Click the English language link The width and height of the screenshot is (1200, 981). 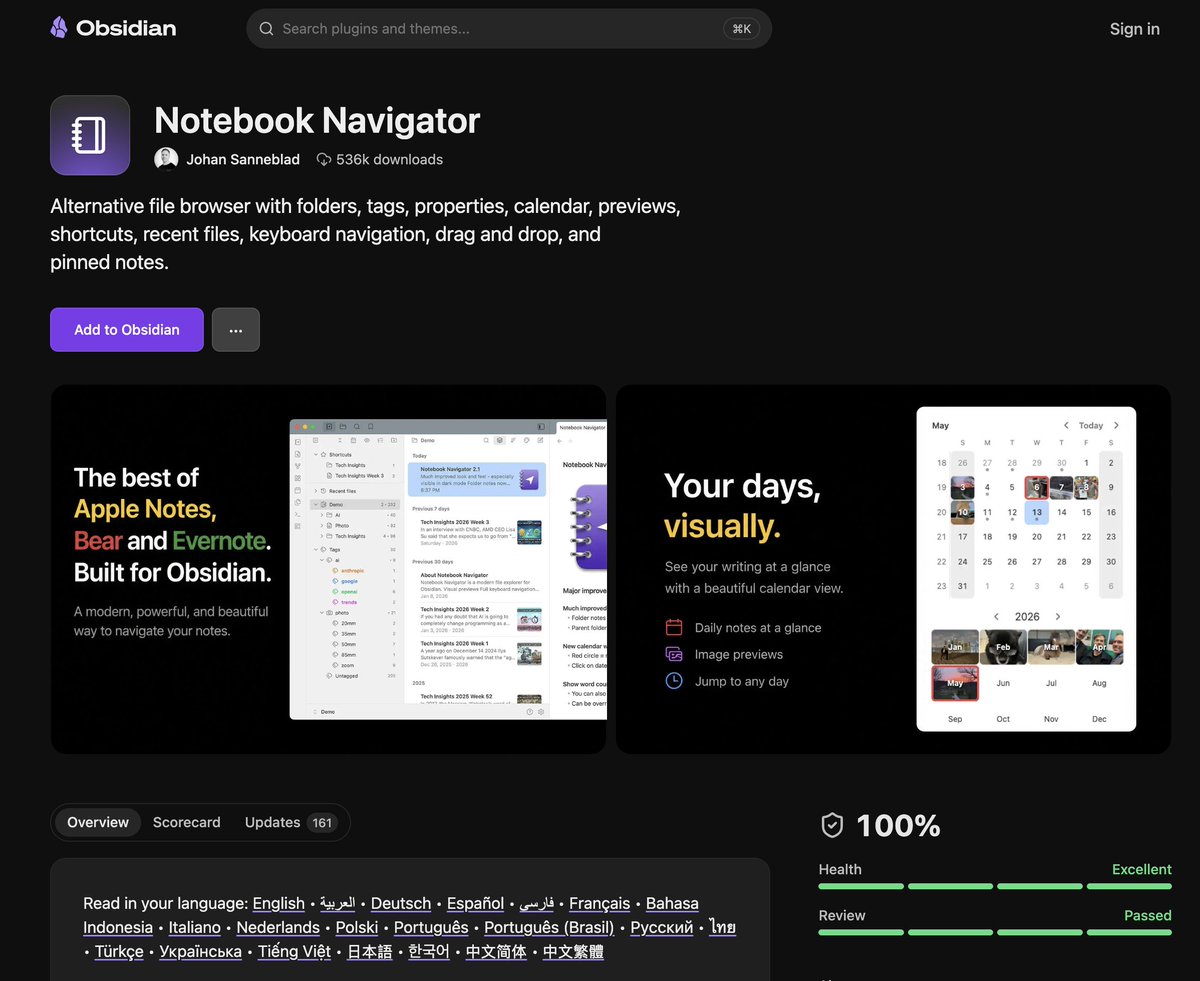[279, 903]
